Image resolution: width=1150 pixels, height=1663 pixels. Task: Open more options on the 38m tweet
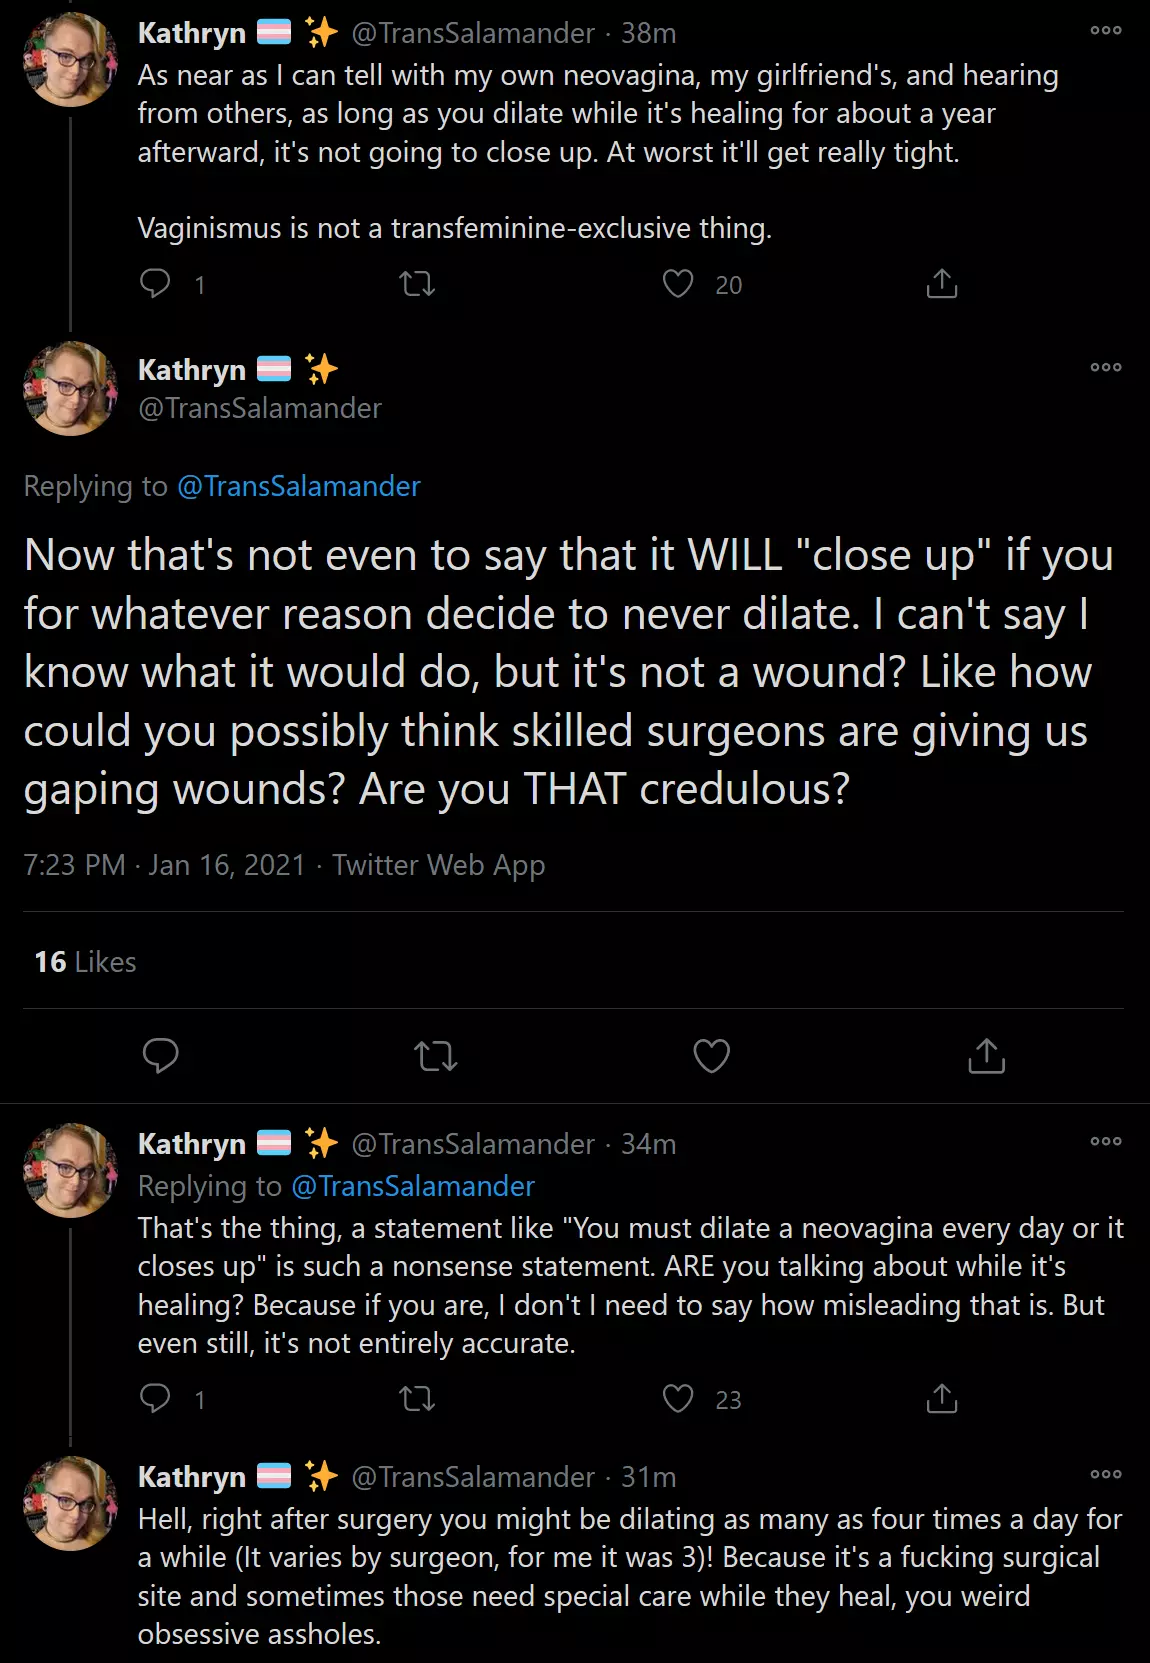(x=1105, y=30)
